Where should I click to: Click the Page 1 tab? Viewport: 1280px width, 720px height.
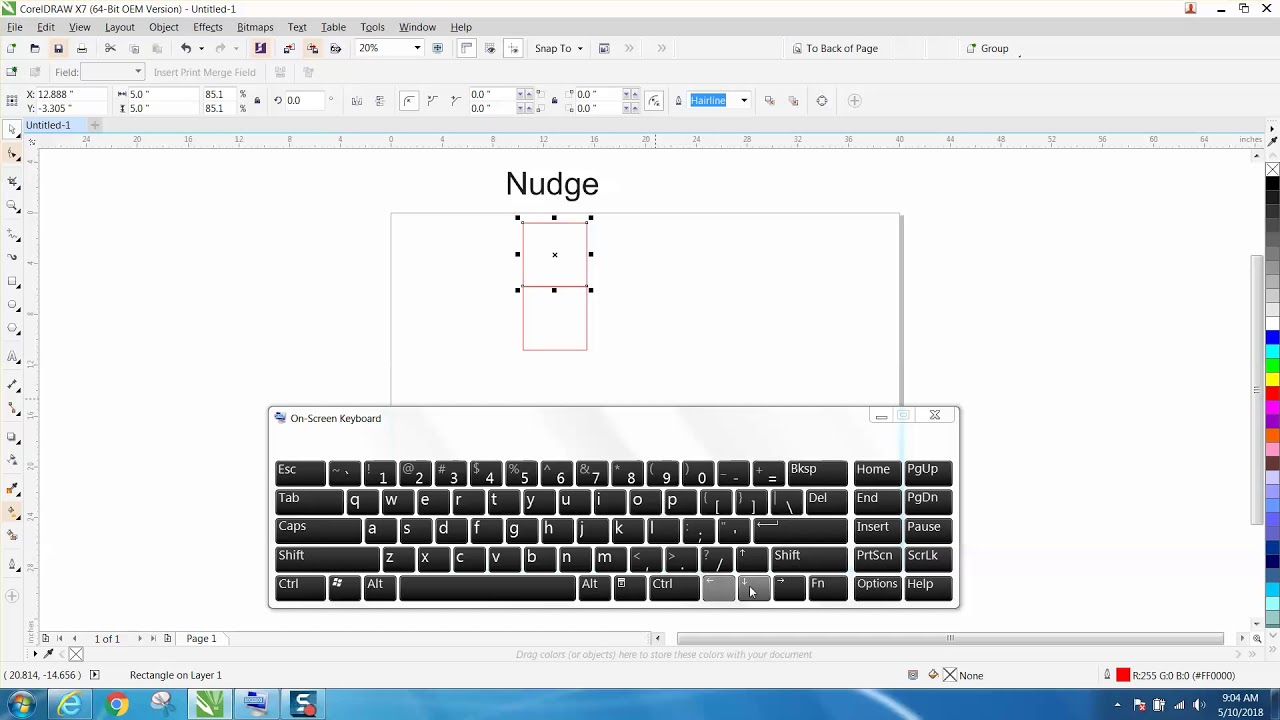click(201, 638)
